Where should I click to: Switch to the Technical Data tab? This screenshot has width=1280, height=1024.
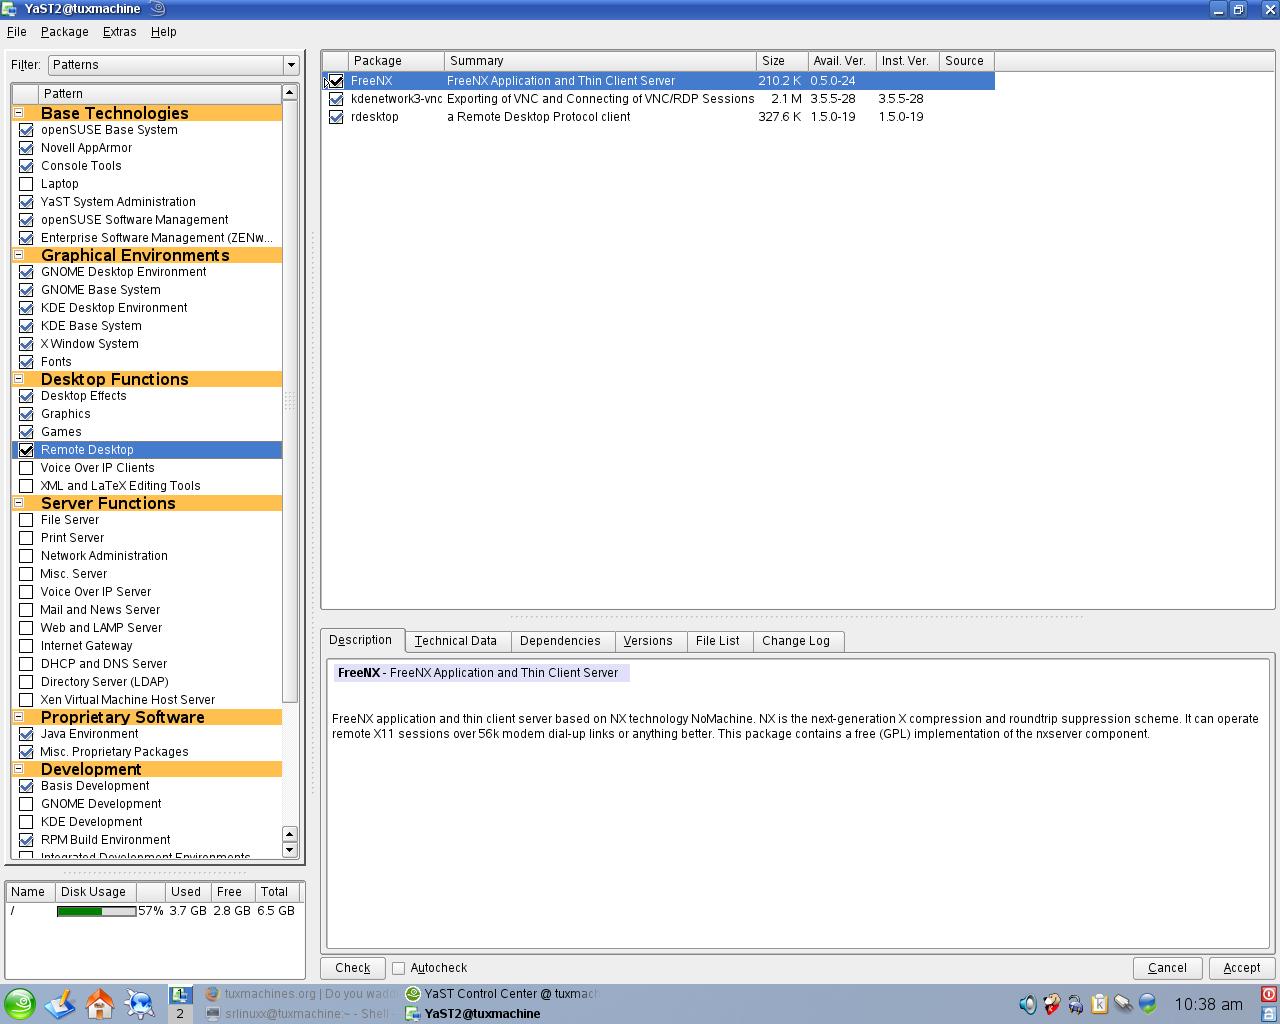456,641
